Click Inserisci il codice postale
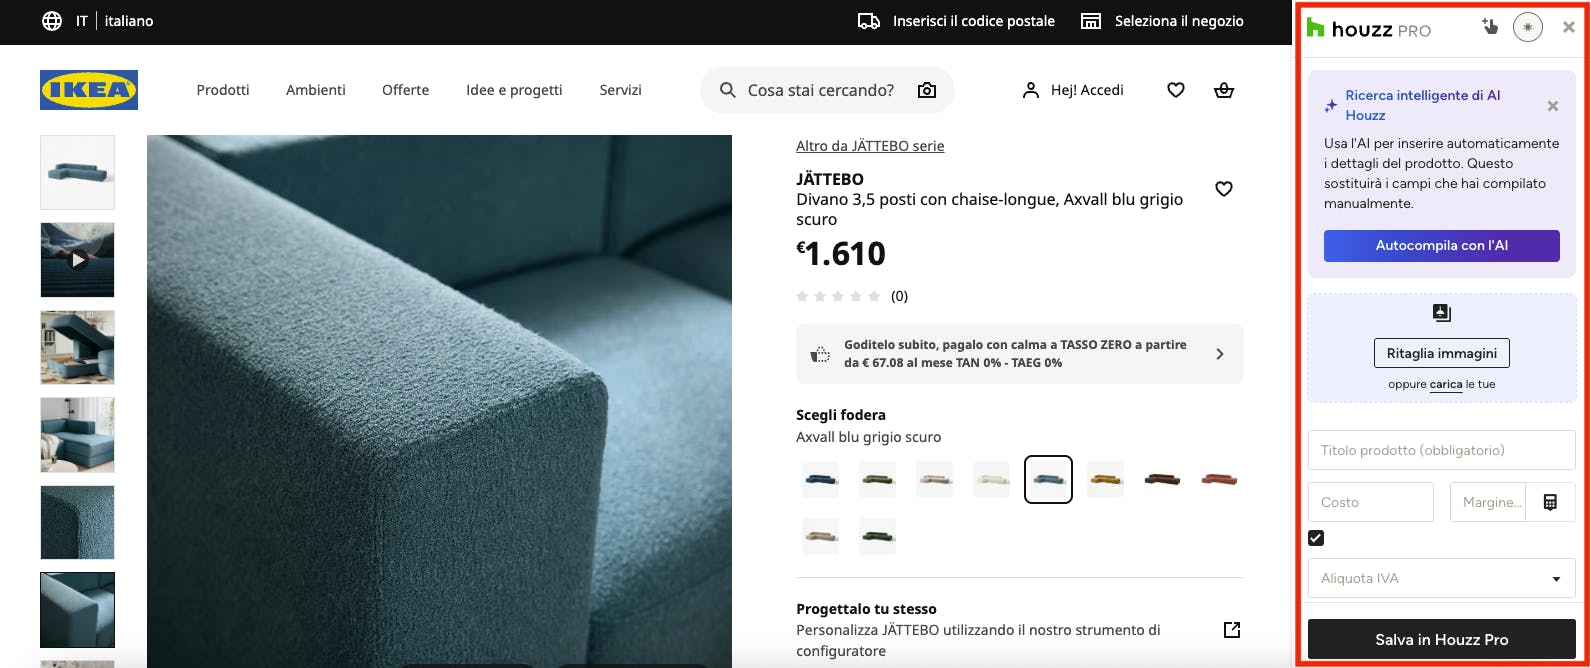Screen dimensions: 1591x668 click(974, 21)
